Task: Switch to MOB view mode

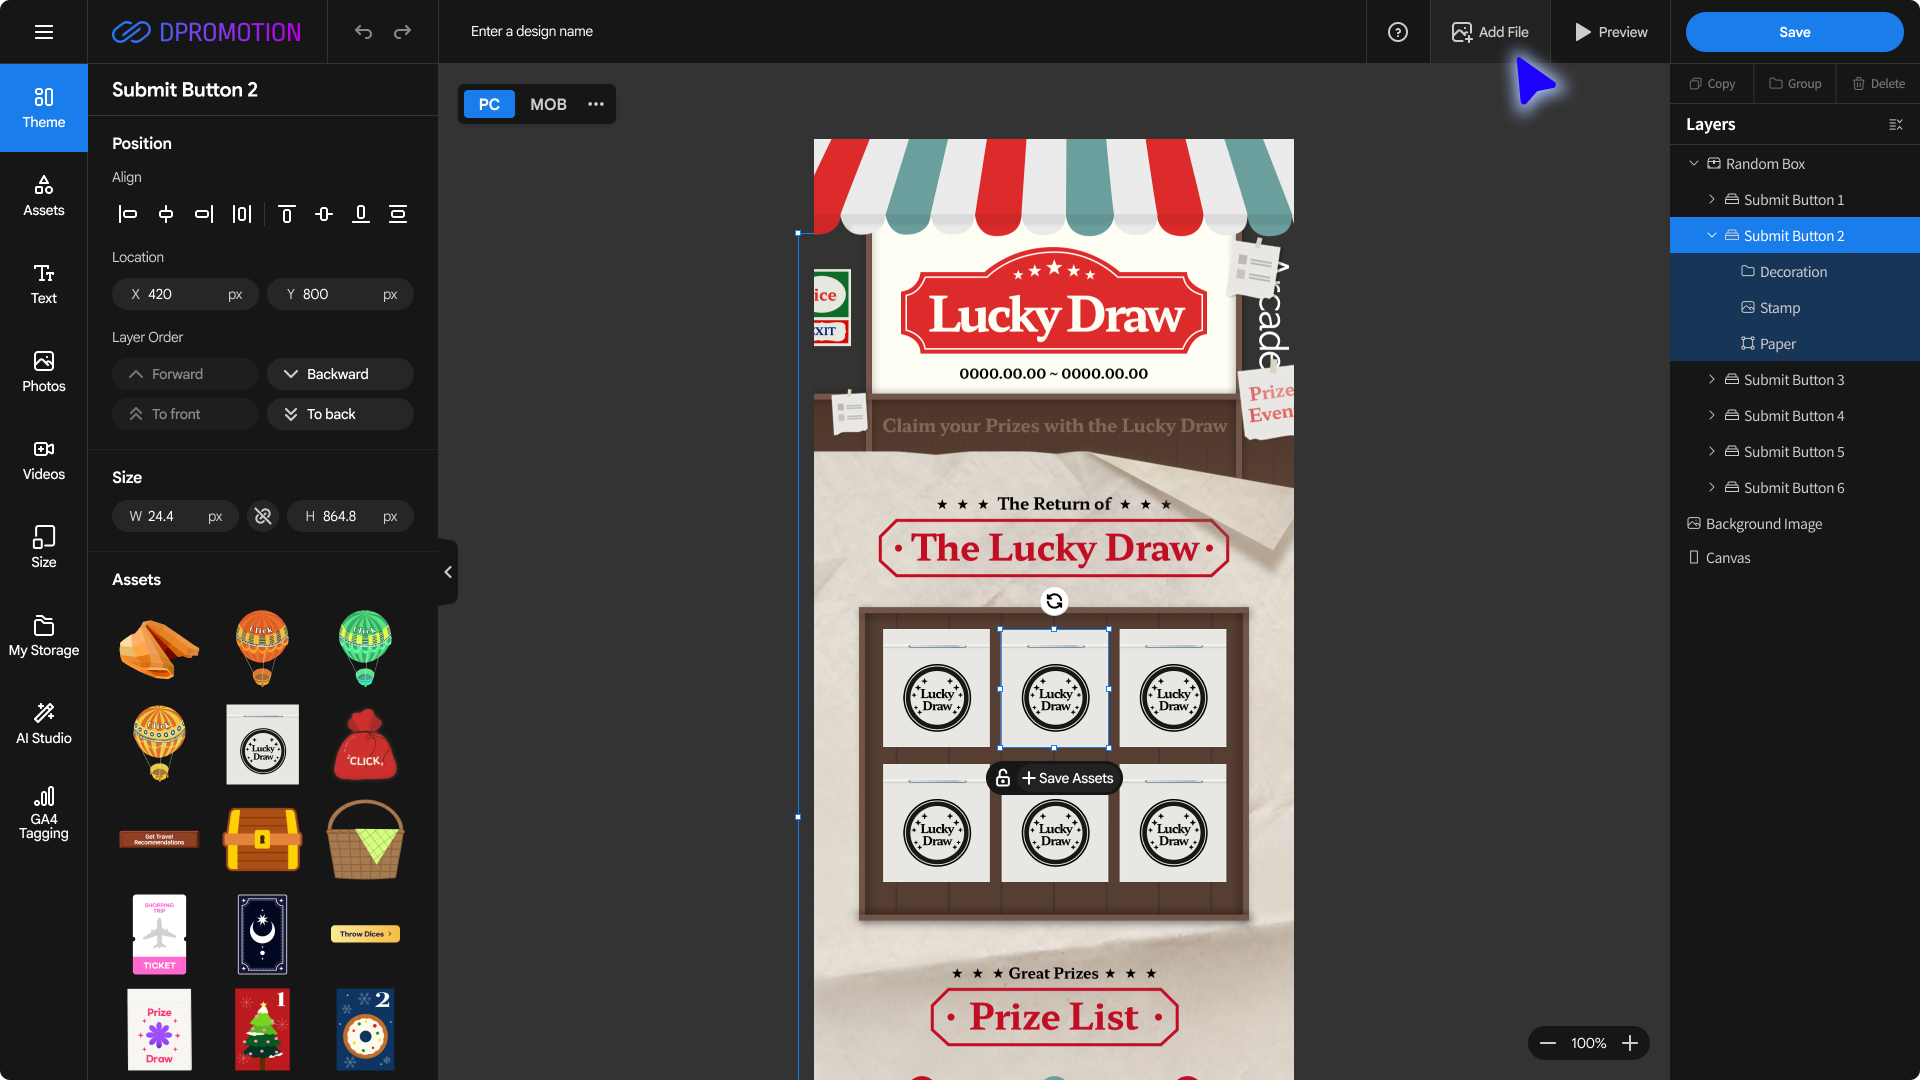Action: point(548,104)
